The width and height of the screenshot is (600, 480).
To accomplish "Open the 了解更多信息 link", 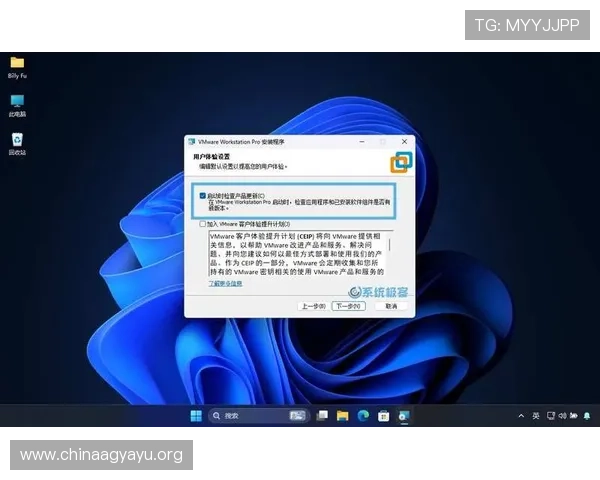I will pos(225,284).
